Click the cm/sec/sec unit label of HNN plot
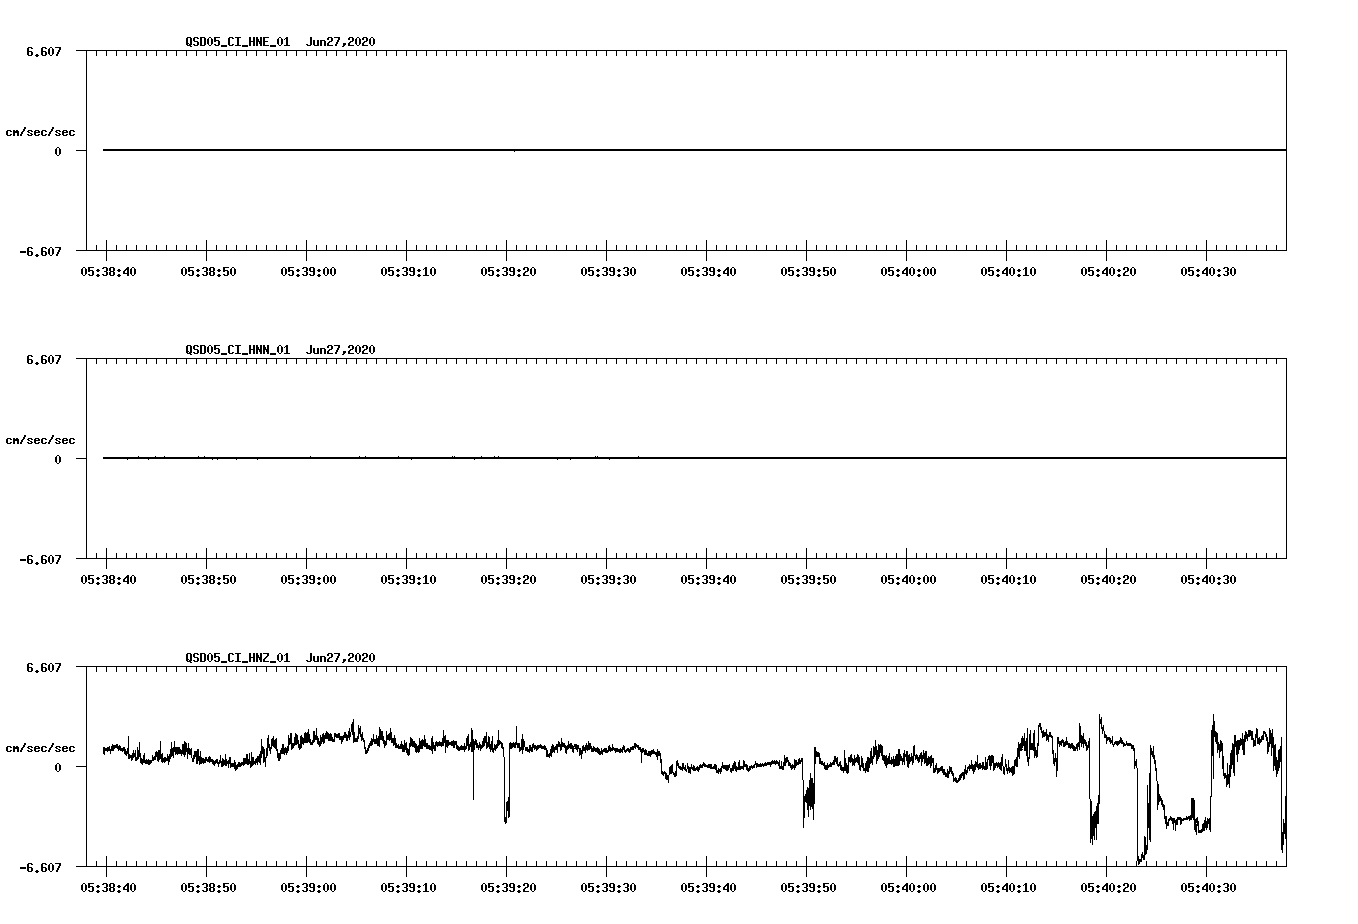1358x924 pixels. (x=40, y=440)
